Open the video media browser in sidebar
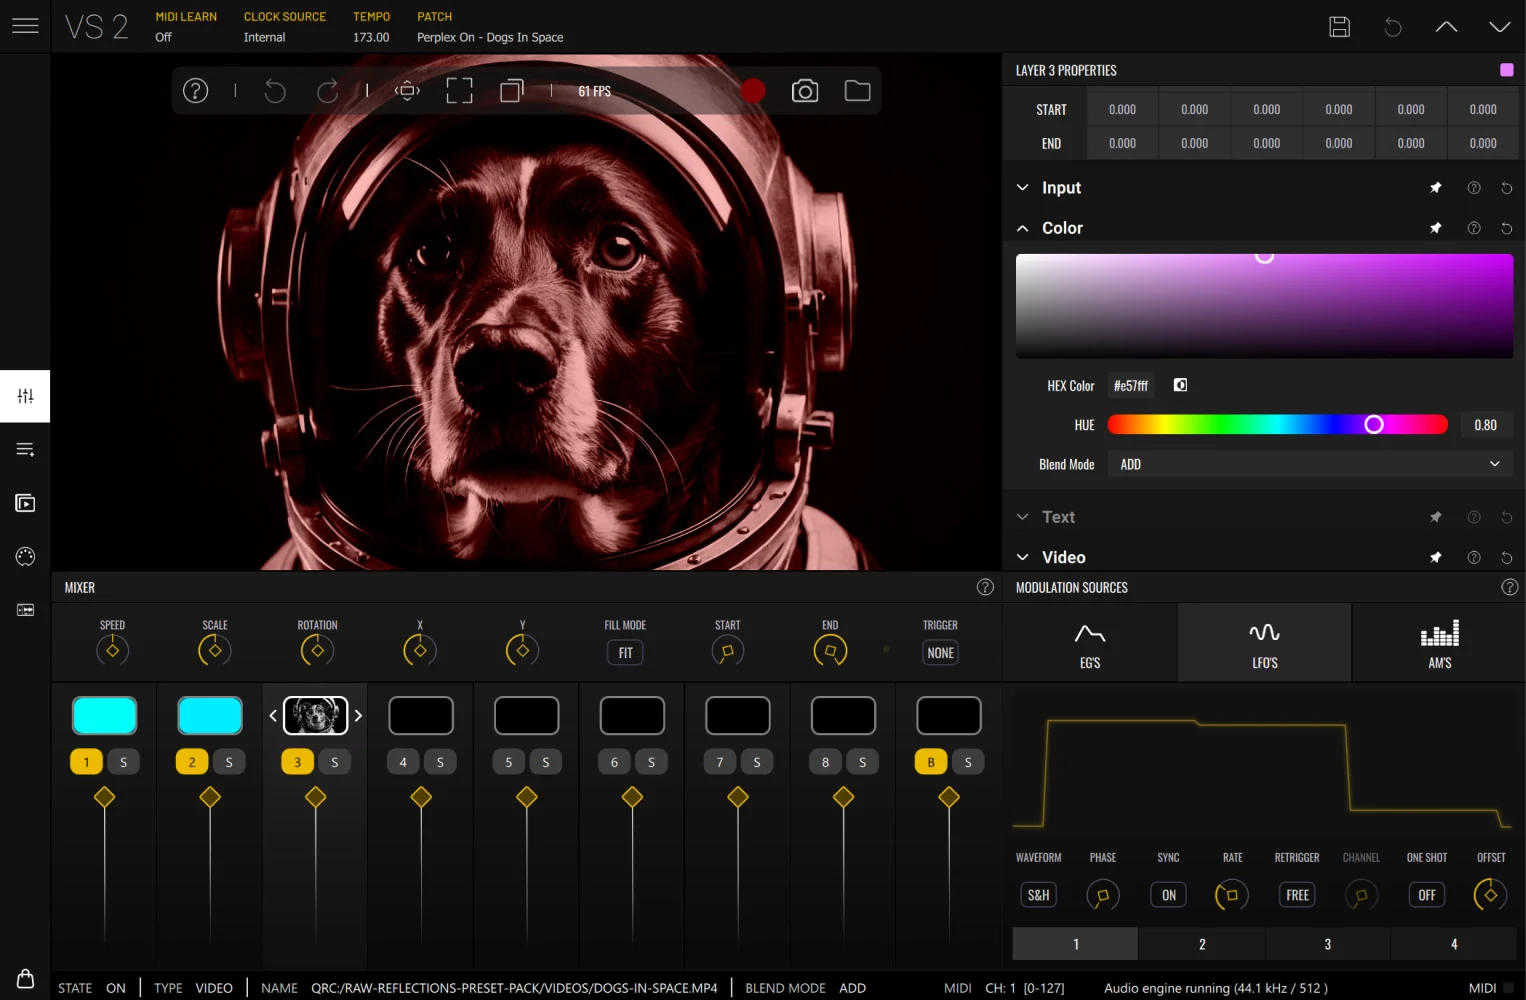The height and width of the screenshot is (1000, 1526). coord(25,503)
